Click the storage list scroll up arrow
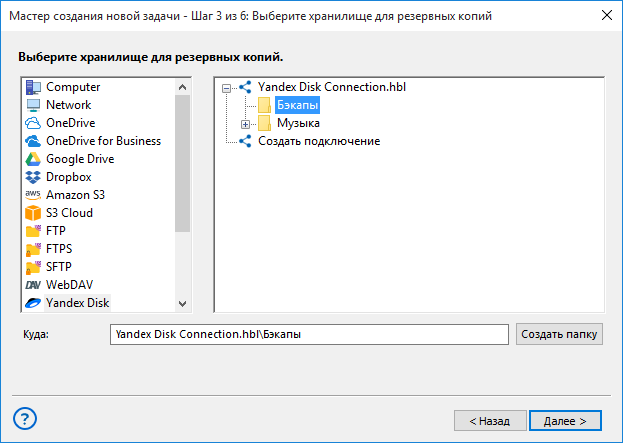 pyautogui.click(x=182, y=87)
